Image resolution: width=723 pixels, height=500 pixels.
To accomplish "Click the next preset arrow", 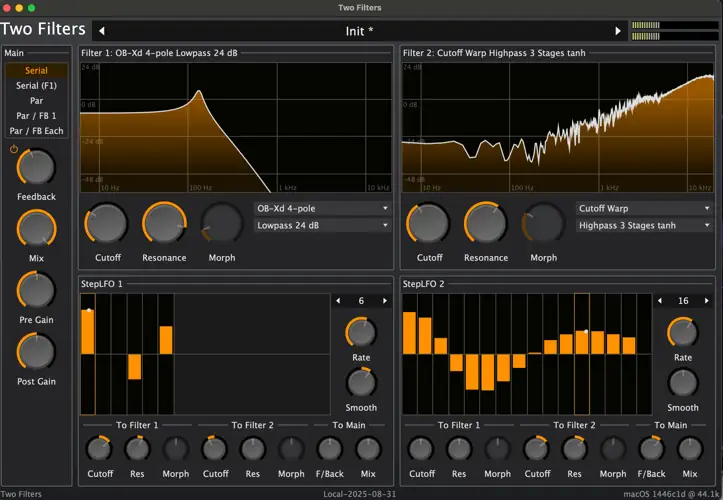I will (x=618, y=31).
